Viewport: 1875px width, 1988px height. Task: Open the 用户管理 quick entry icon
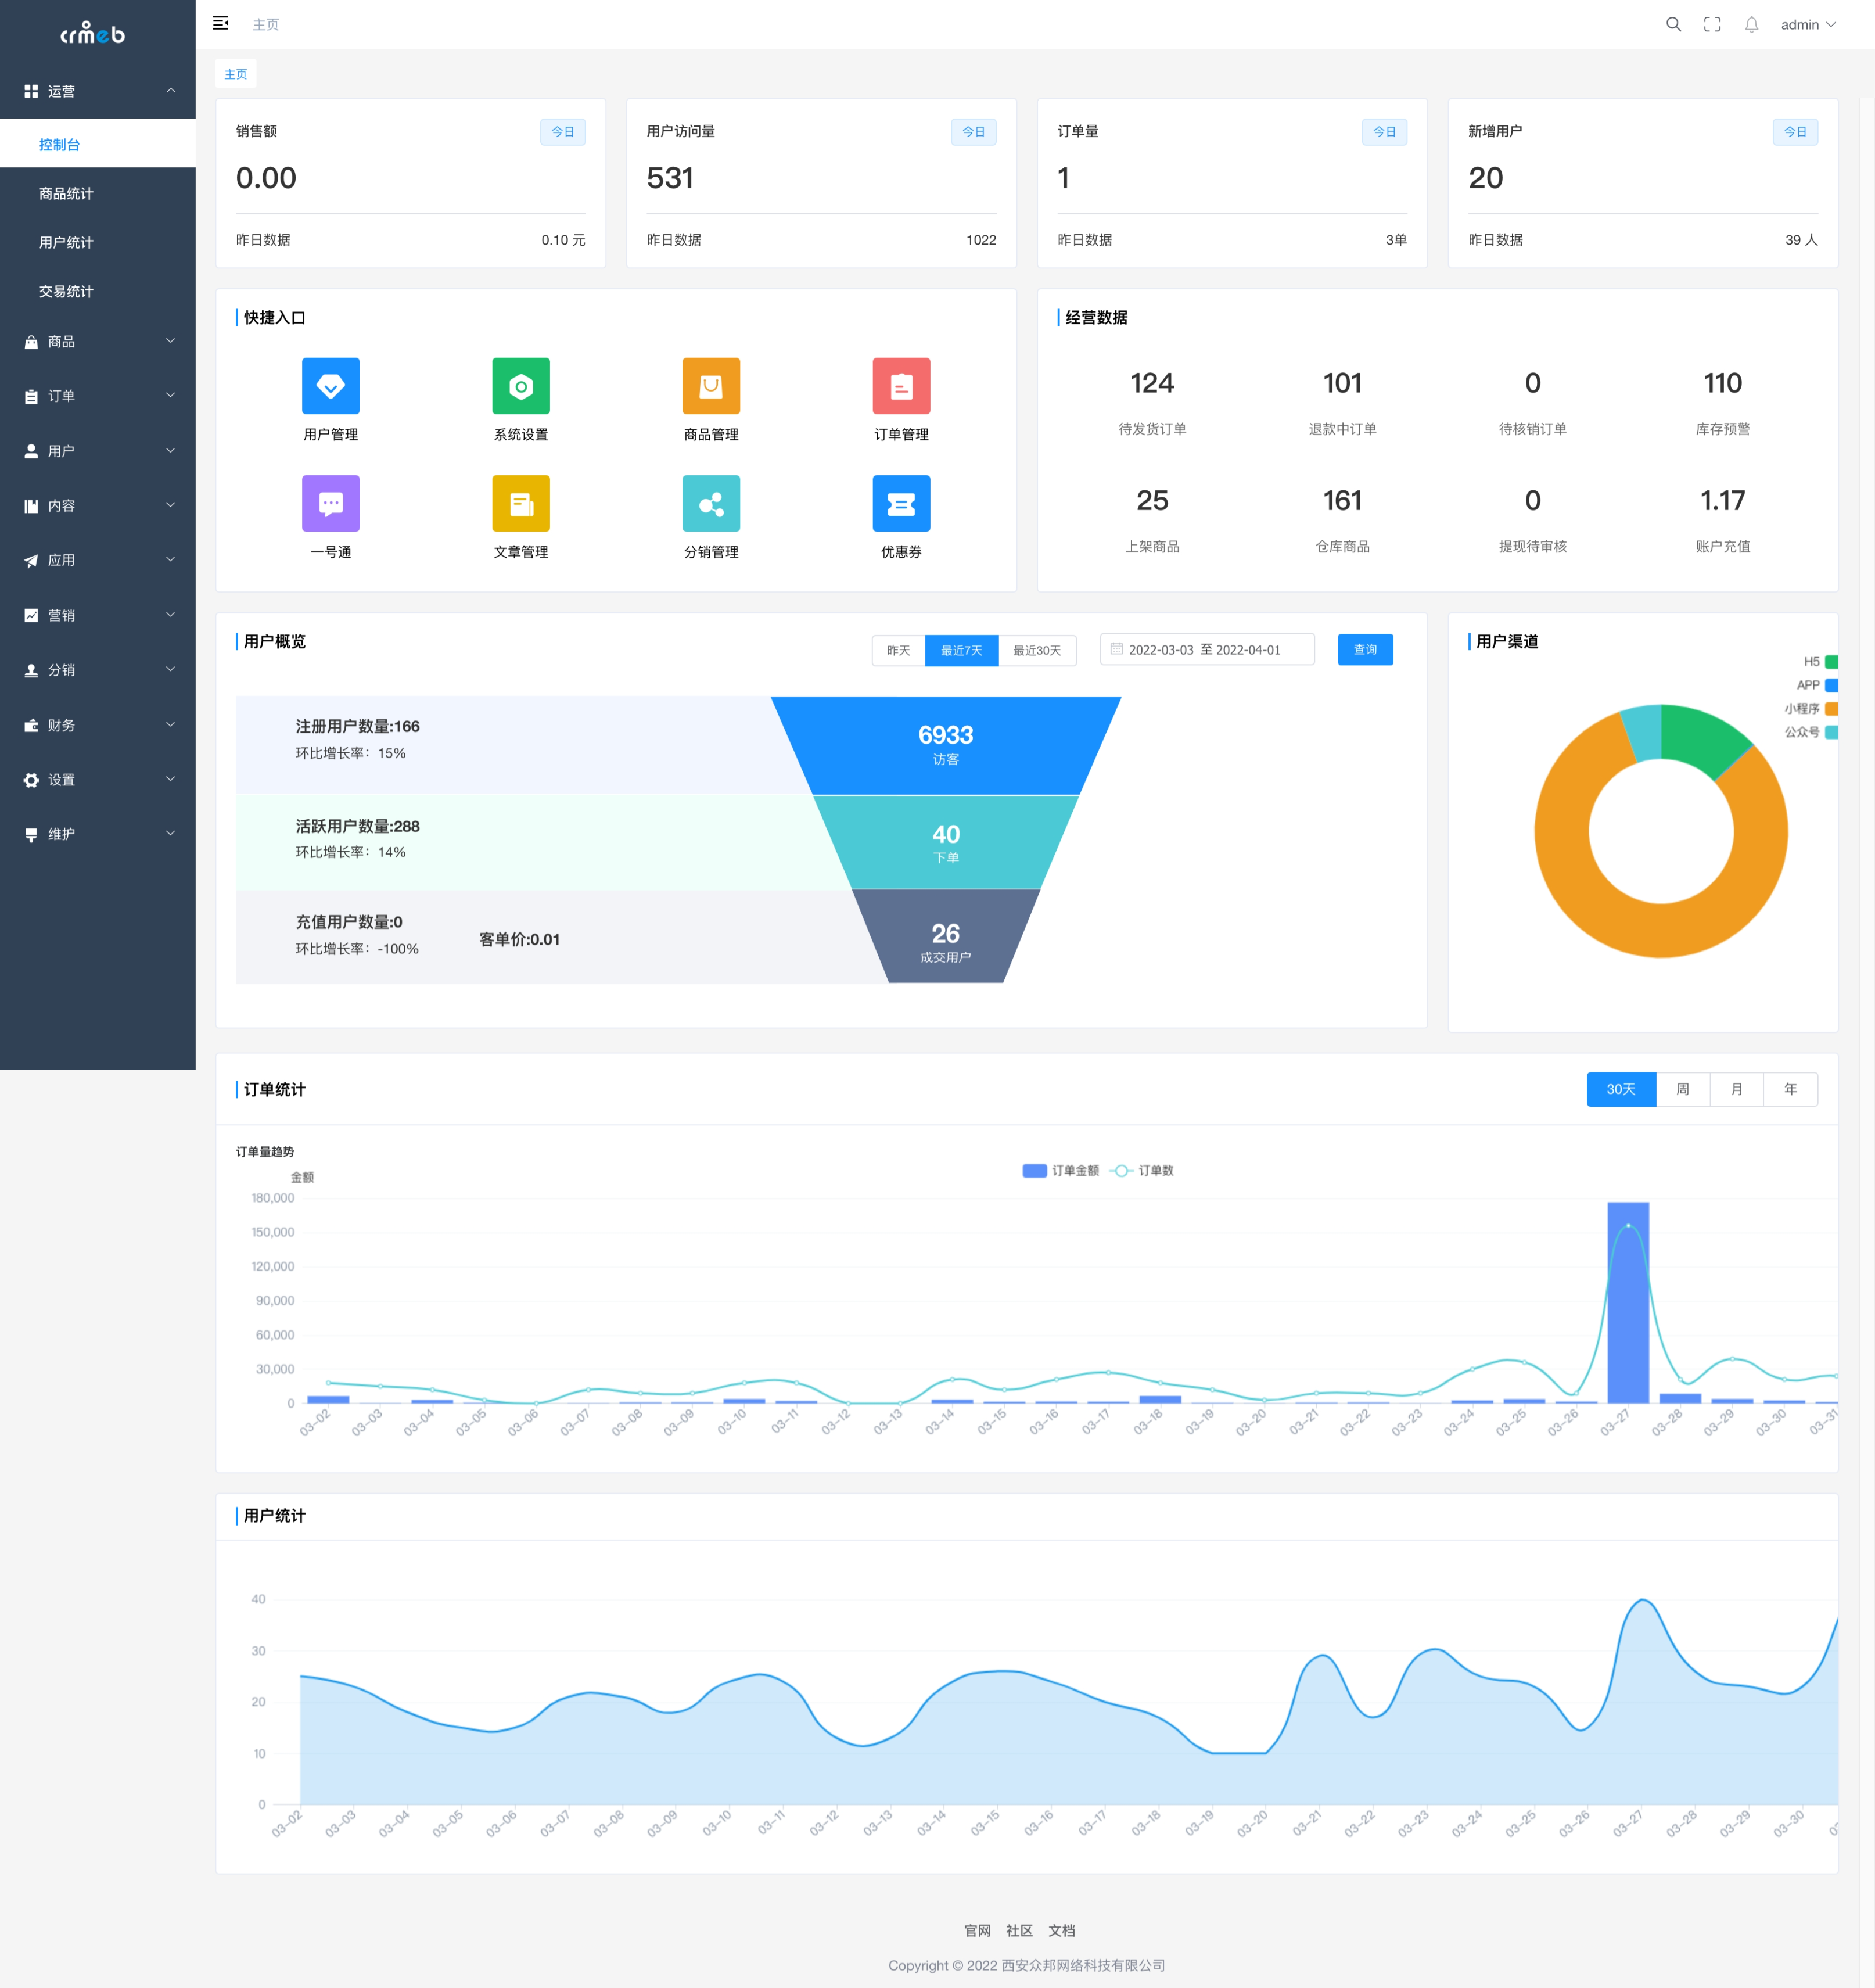coord(330,386)
